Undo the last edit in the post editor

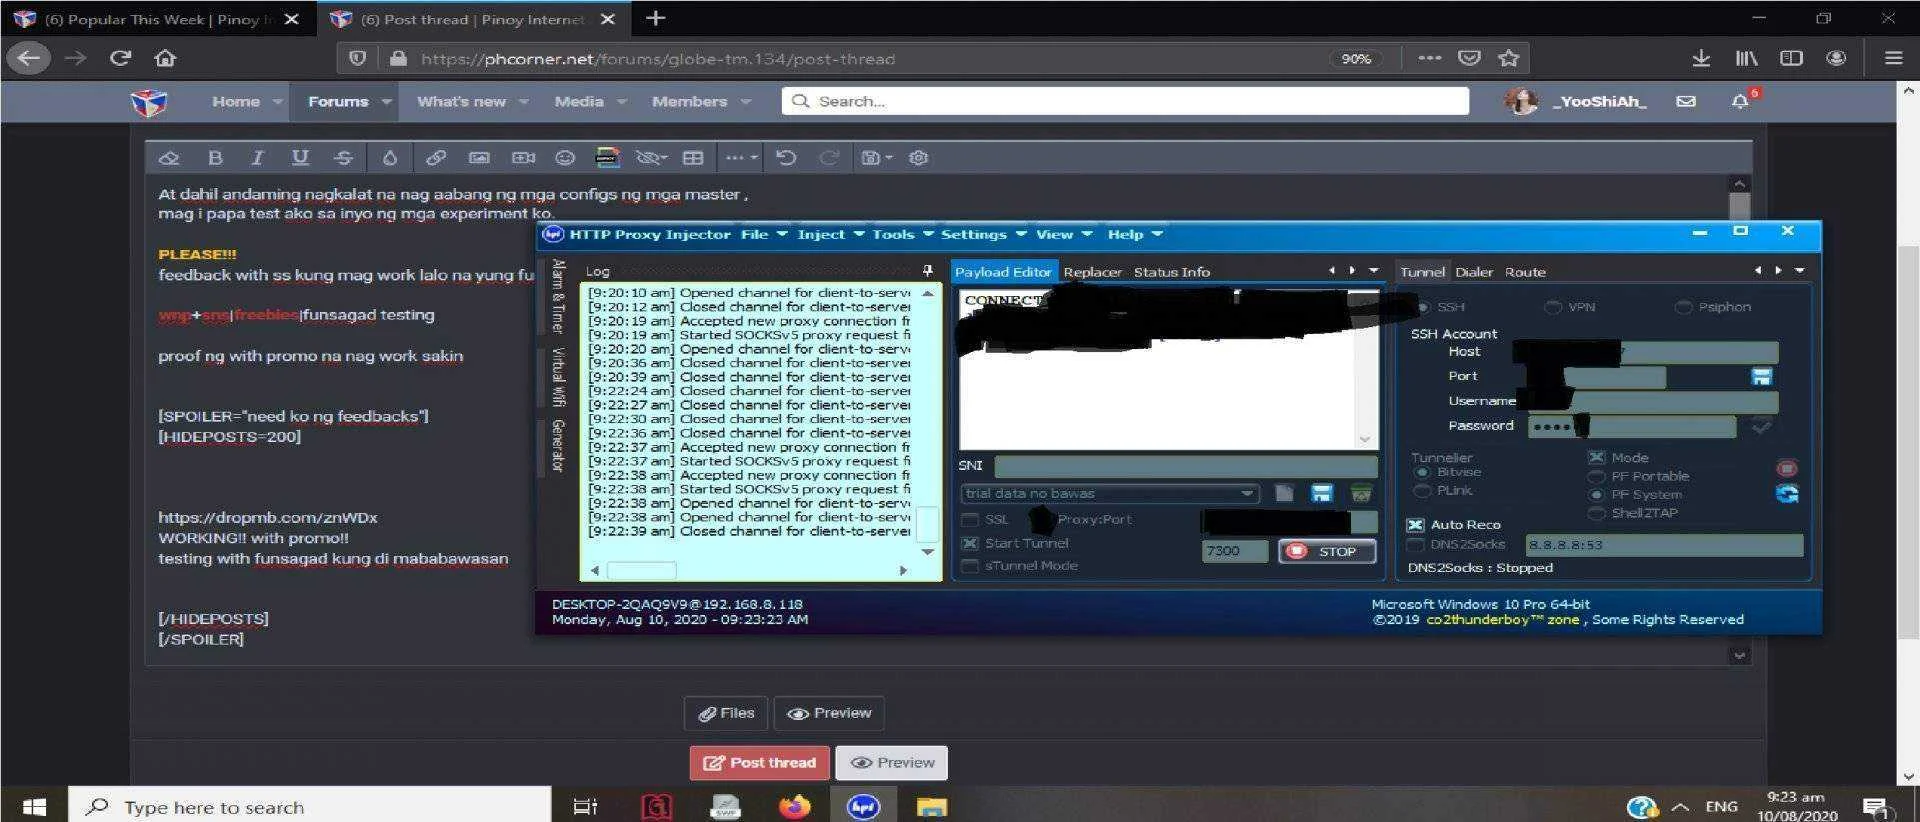pos(786,158)
